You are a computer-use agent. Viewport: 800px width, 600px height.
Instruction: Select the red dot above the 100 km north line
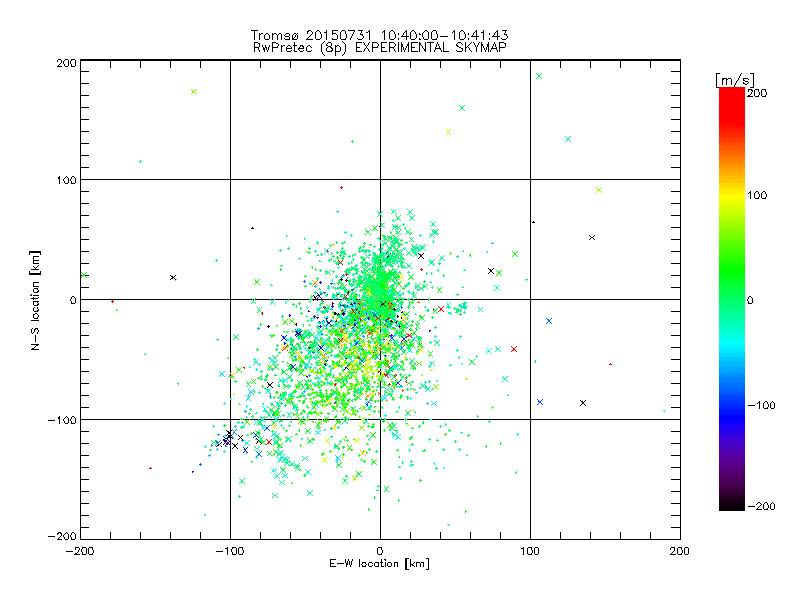[x=341, y=188]
